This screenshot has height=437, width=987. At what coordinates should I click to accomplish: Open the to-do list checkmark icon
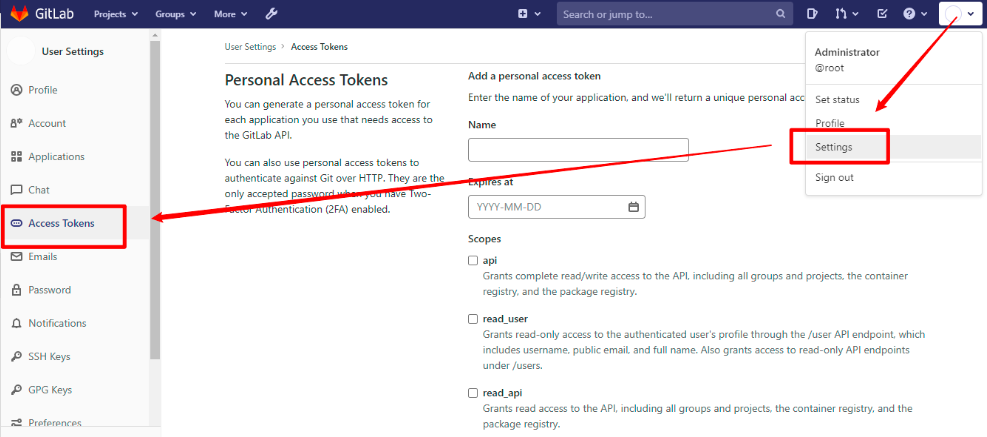coord(881,14)
